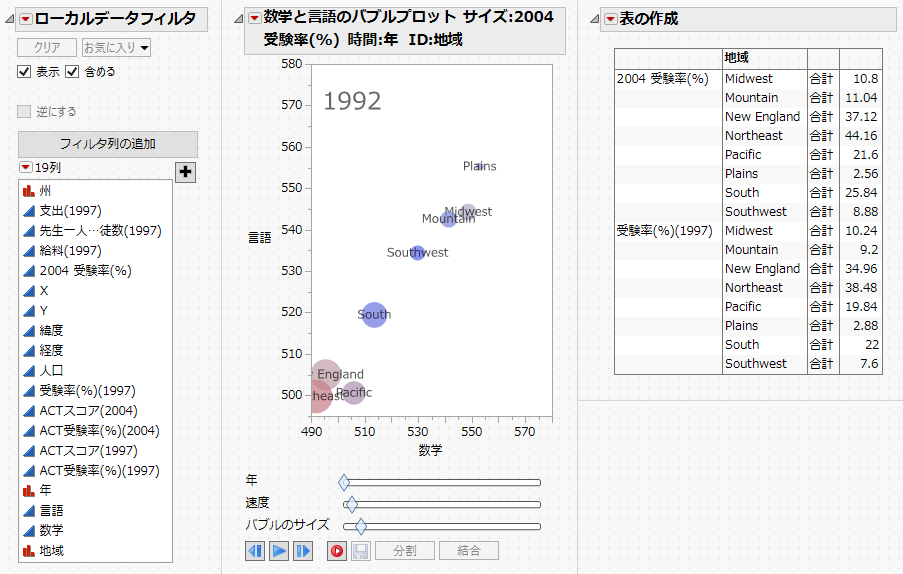Select 2004 受験率(%) in column list
The height and width of the screenshot is (574, 903).
click(85, 271)
